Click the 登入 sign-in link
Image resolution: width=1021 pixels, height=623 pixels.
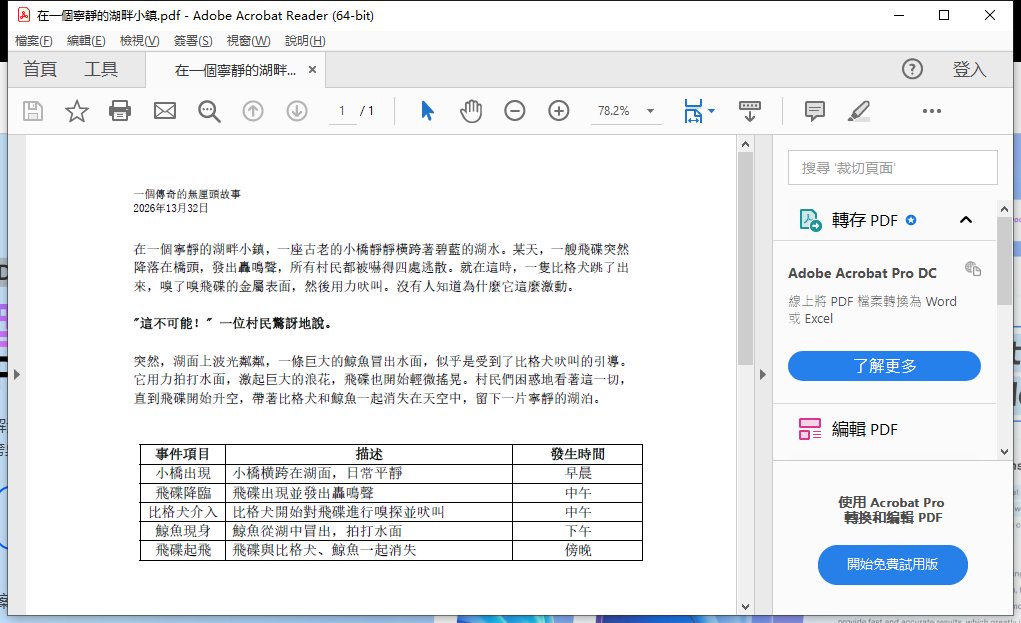pos(969,70)
